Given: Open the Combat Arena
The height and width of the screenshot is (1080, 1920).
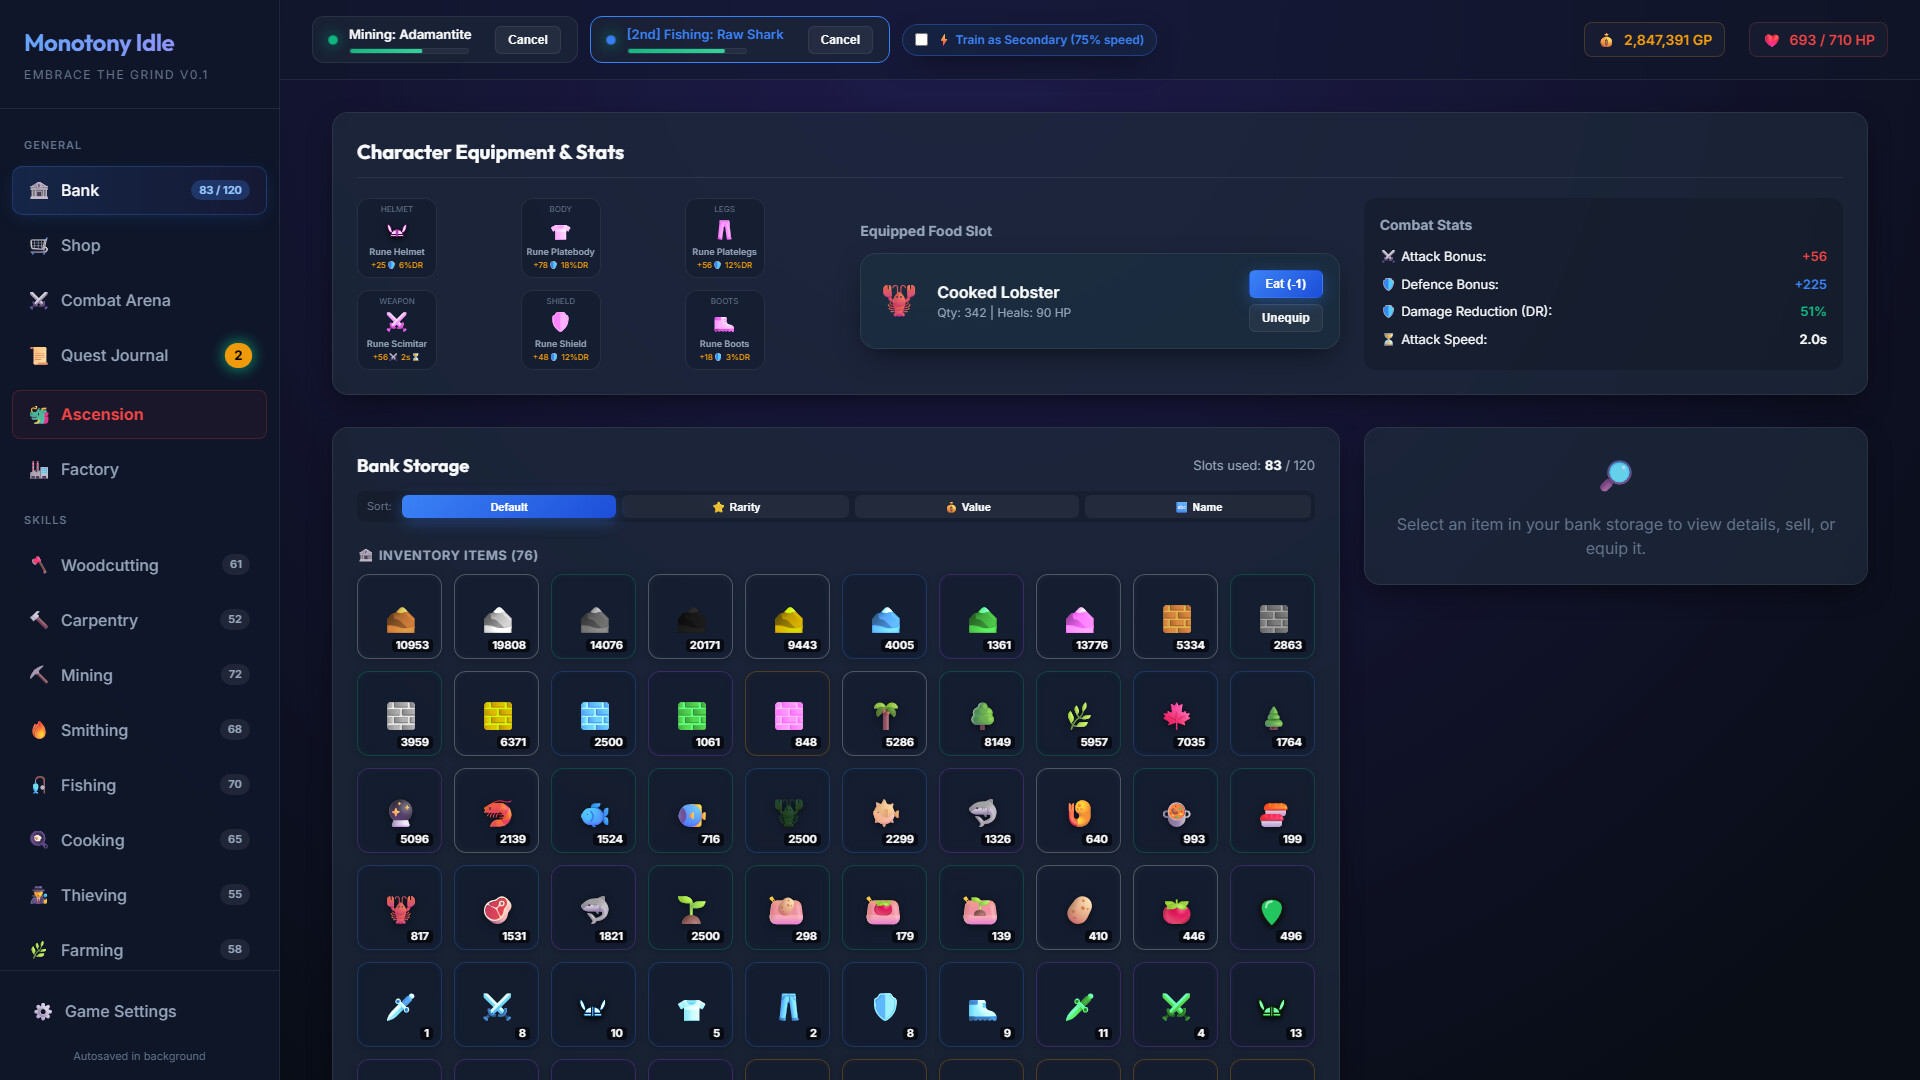Looking at the screenshot, I should pos(139,300).
